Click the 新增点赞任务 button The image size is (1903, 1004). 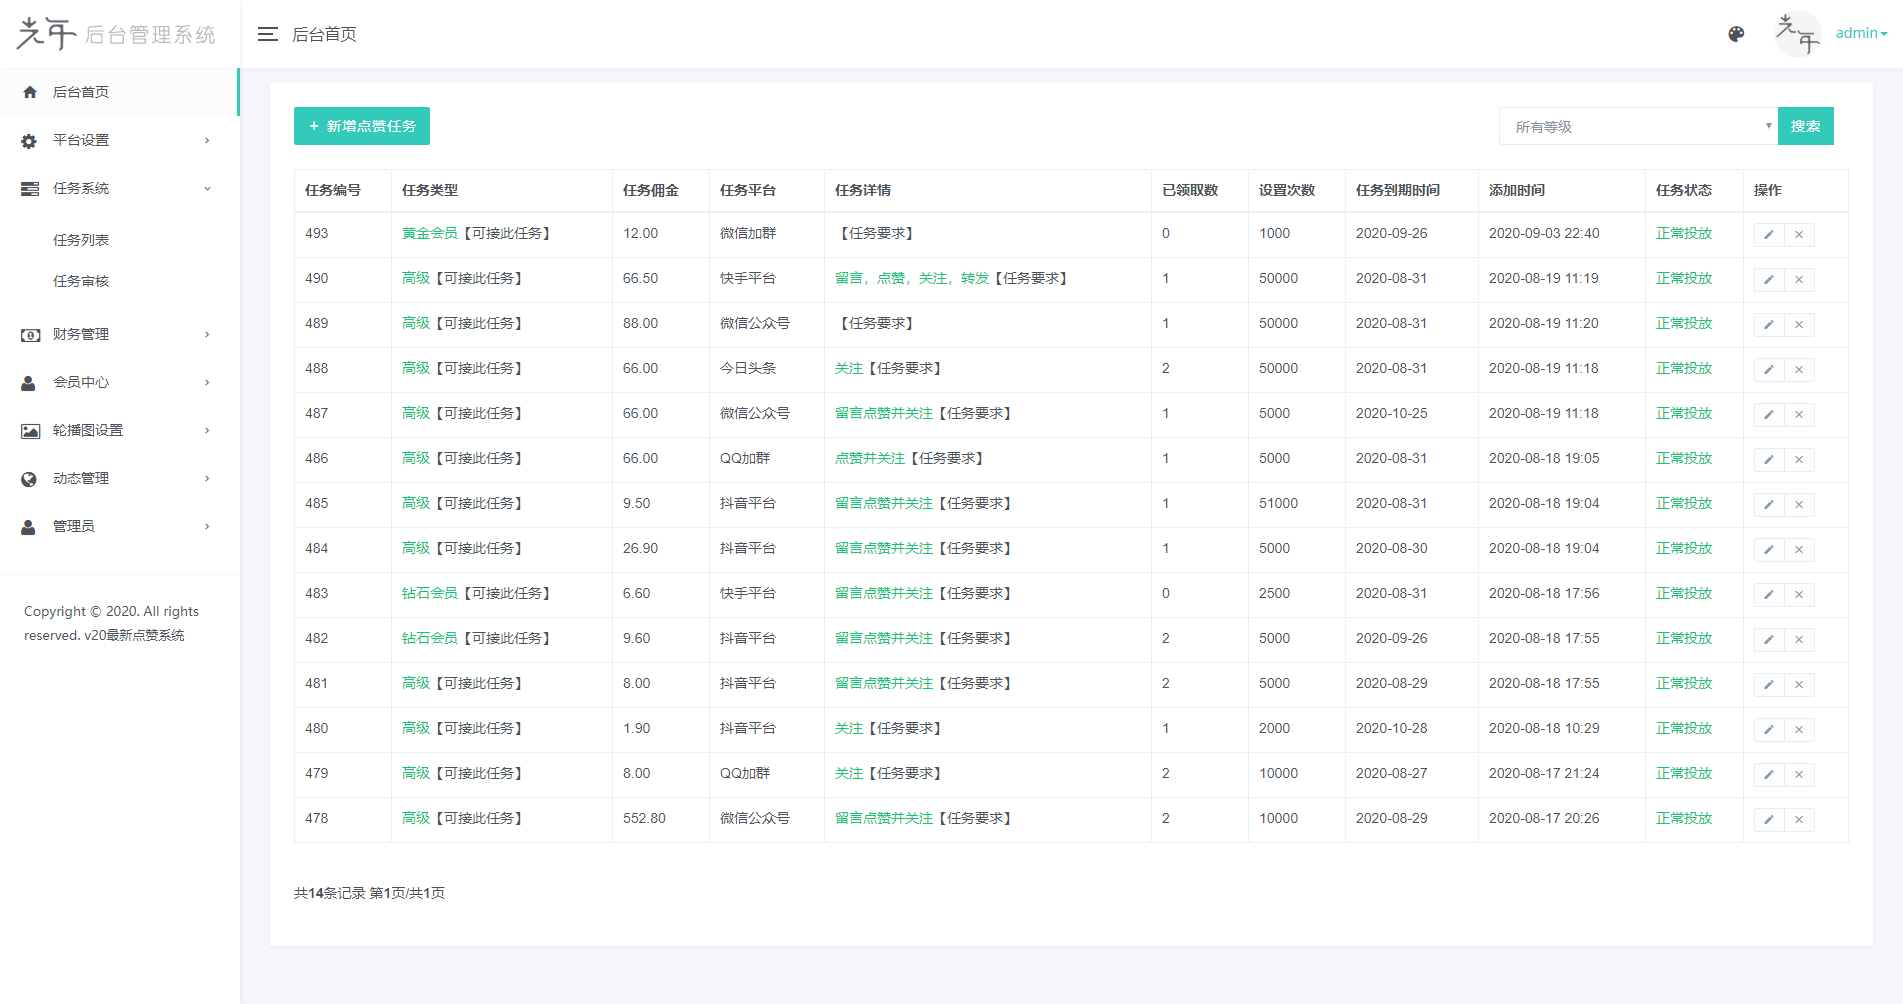(x=361, y=126)
